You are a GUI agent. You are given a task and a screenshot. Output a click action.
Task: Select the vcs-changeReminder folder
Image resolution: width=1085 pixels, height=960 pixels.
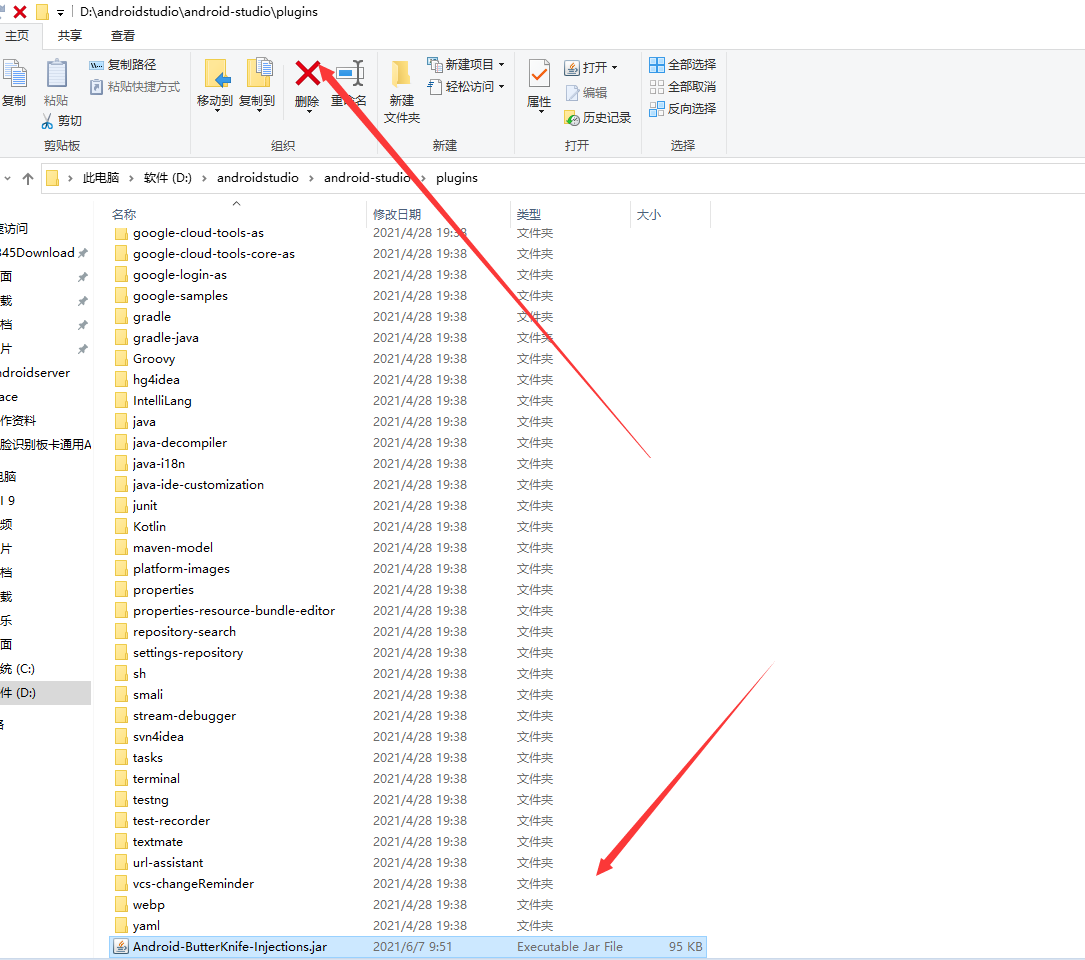(193, 884)
